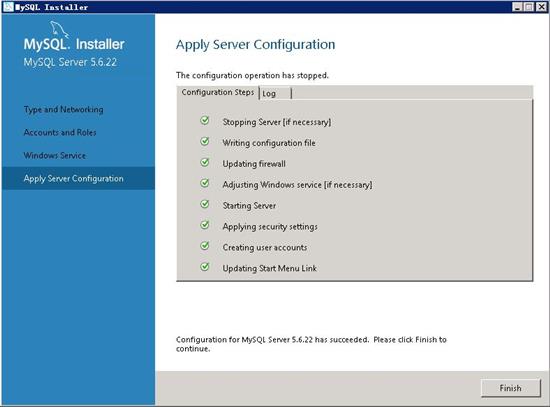
Task: Click 'The configuration operation has stopped.' message
Action: point(253,75)
